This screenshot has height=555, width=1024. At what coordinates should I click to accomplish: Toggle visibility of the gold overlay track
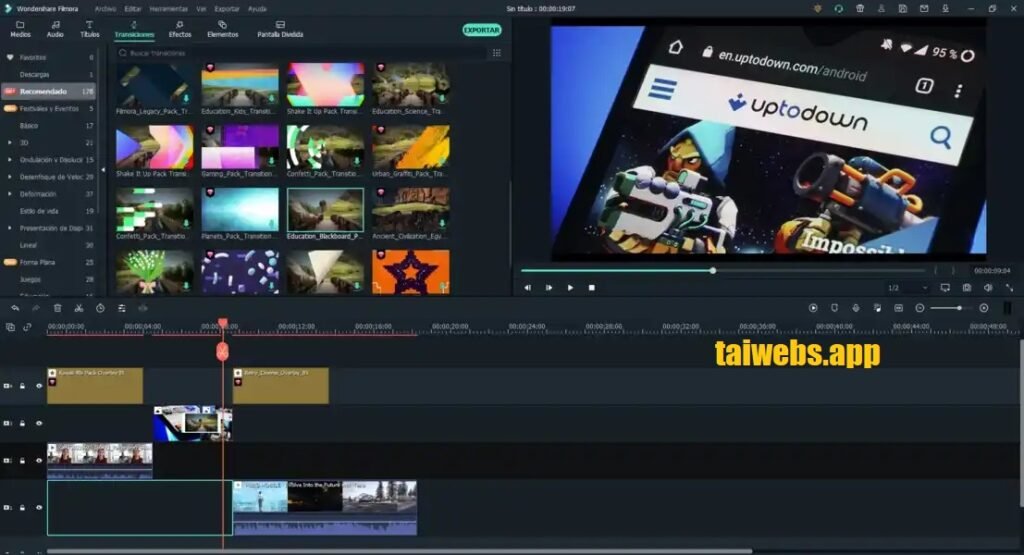pyautogui.click(x=39, y=386)
